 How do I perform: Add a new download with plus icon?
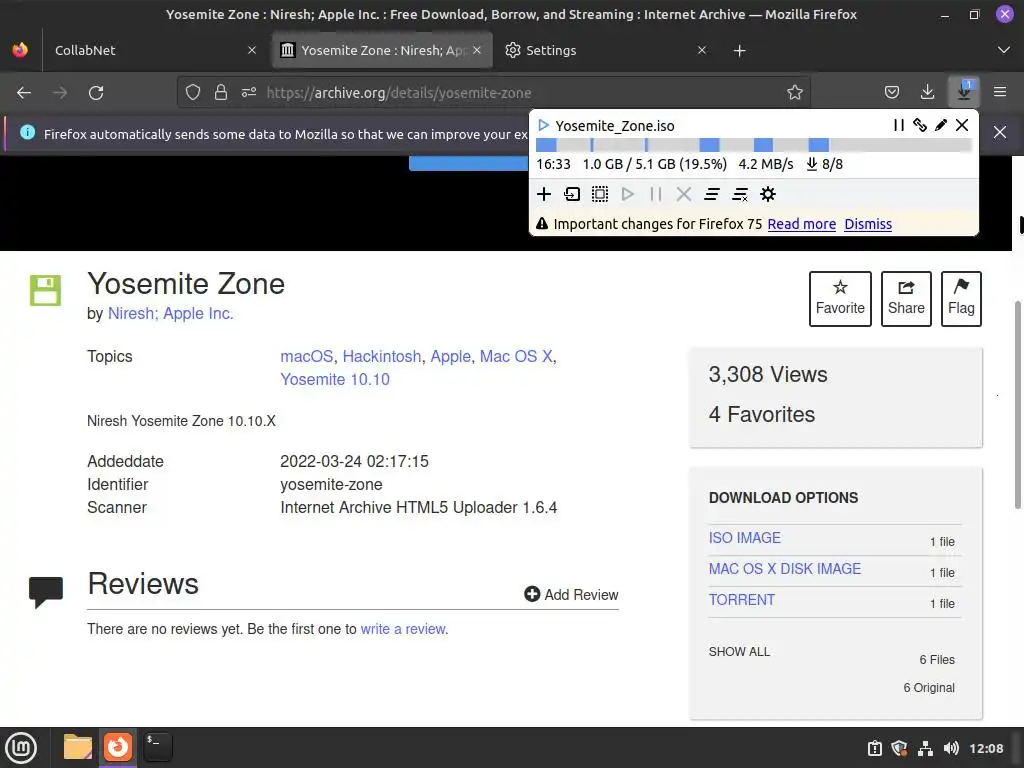coord(544,194)
